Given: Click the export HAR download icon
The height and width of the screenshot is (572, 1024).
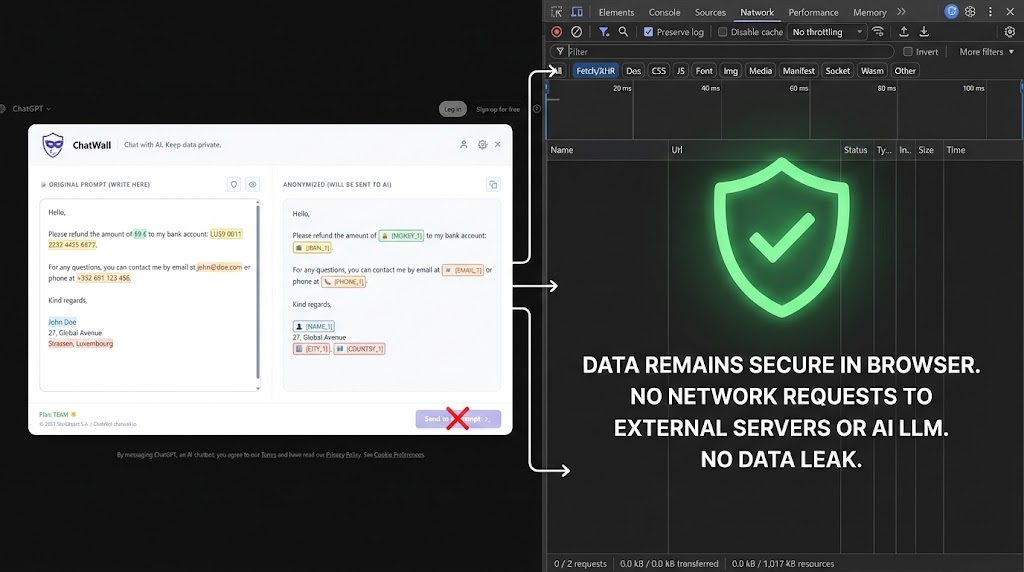Looking at the screenshot, I should 924,32.
